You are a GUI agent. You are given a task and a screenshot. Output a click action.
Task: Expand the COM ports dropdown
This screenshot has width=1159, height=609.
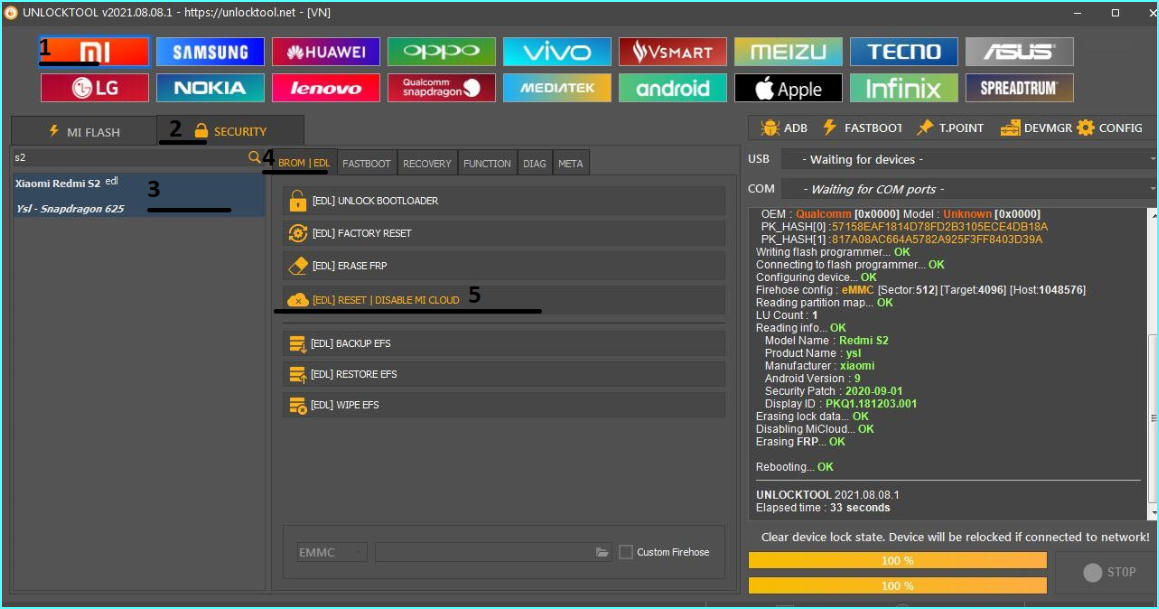[968, 189]
